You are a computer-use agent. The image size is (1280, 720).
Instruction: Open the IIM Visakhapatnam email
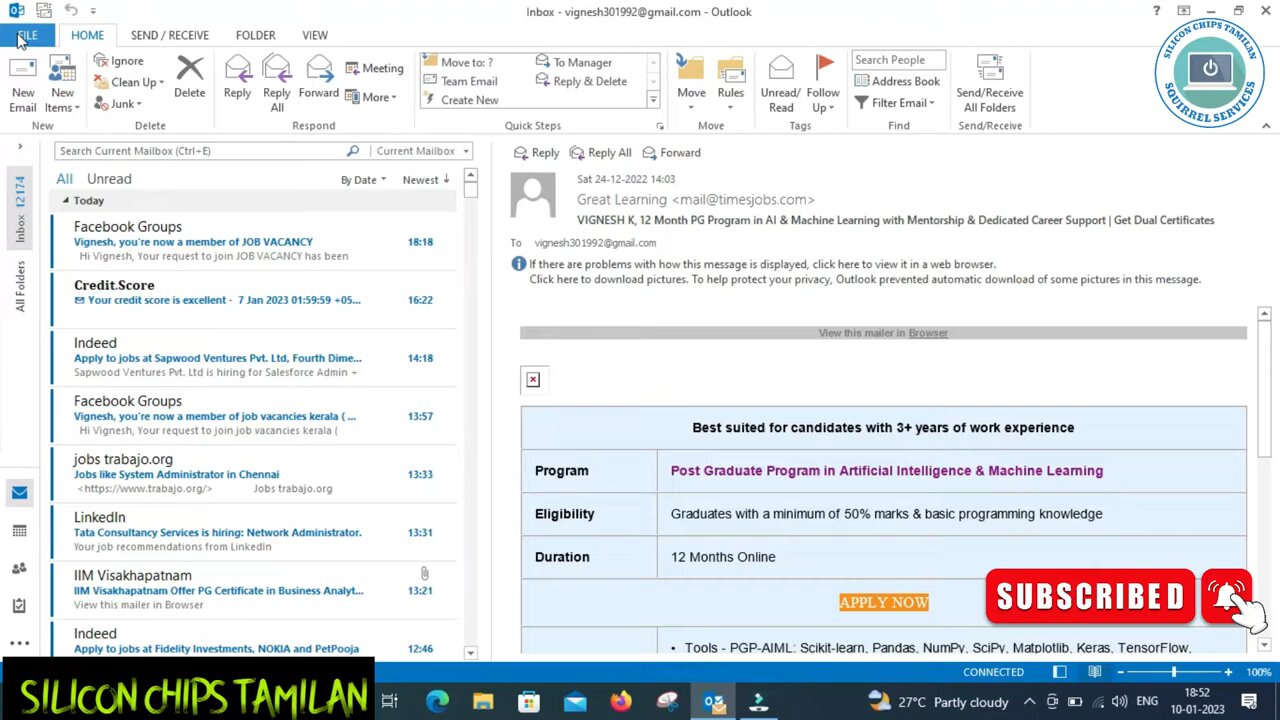point(253,589)
